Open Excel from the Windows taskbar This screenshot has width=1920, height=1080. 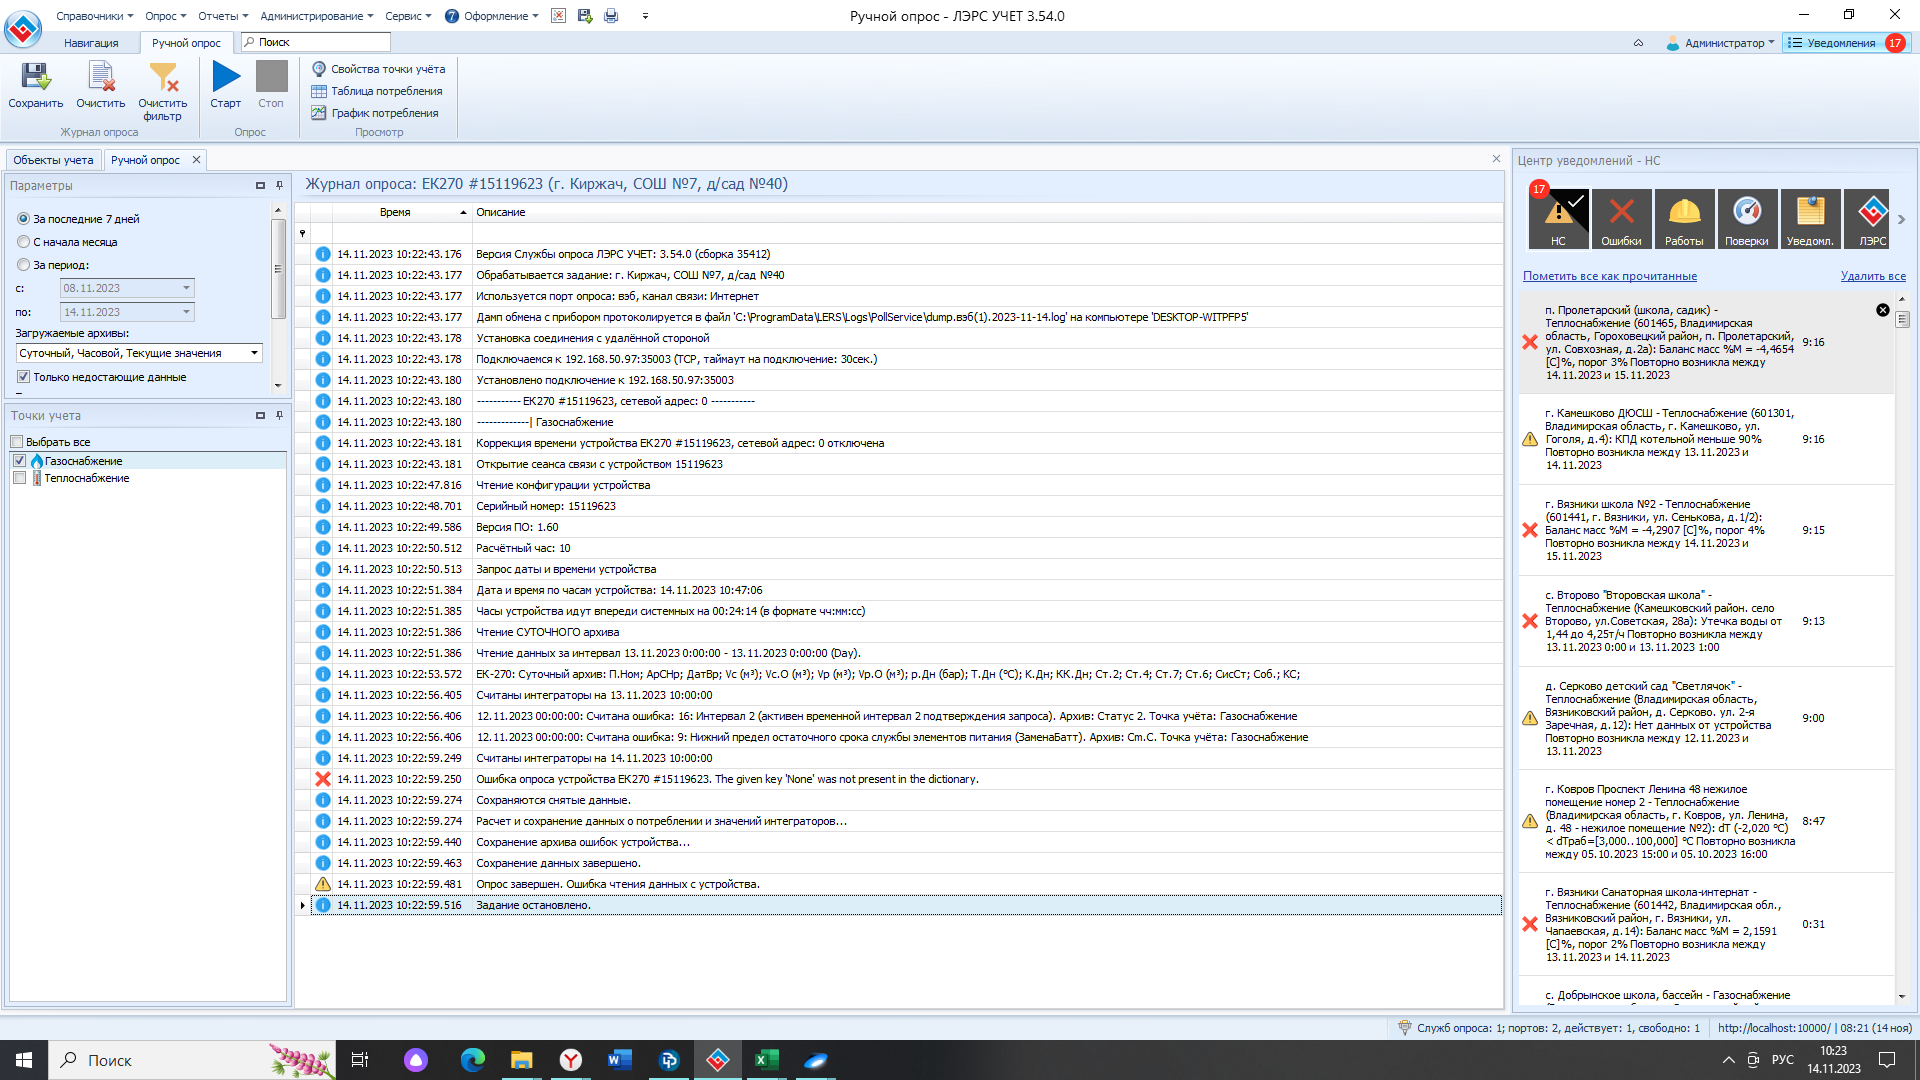coord(766,1060)
